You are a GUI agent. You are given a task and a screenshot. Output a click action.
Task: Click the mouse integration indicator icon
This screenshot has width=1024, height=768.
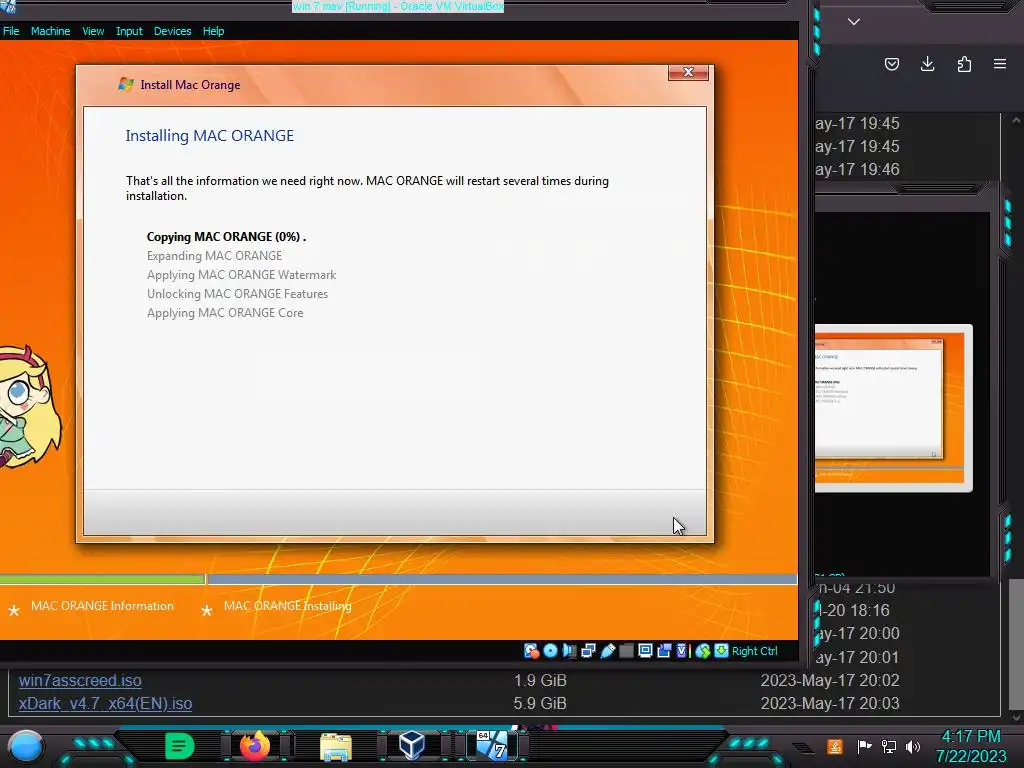[703, 650]
